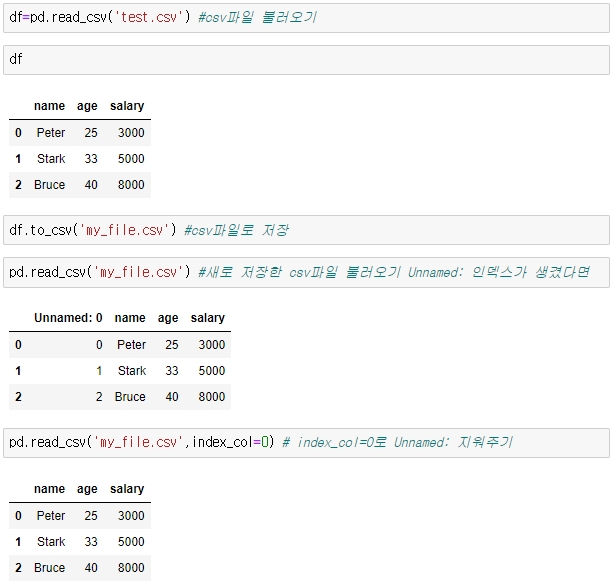The height and width of the screenshot is (586, 614).
Task: Click salary 3000 in the Unnamed table
Action: [x=212, y=345]
